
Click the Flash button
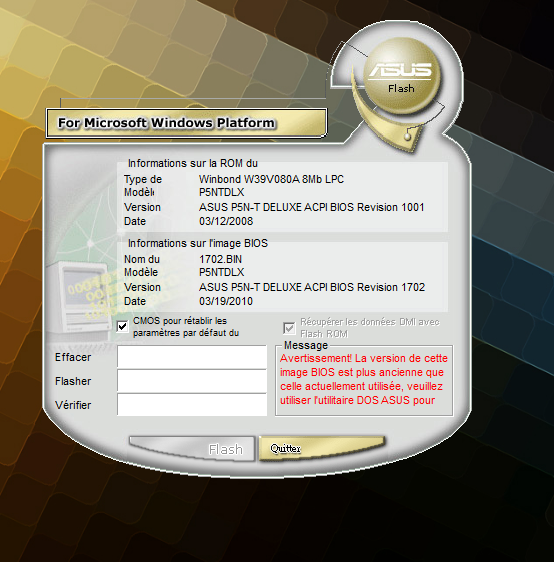click(192, 448)
